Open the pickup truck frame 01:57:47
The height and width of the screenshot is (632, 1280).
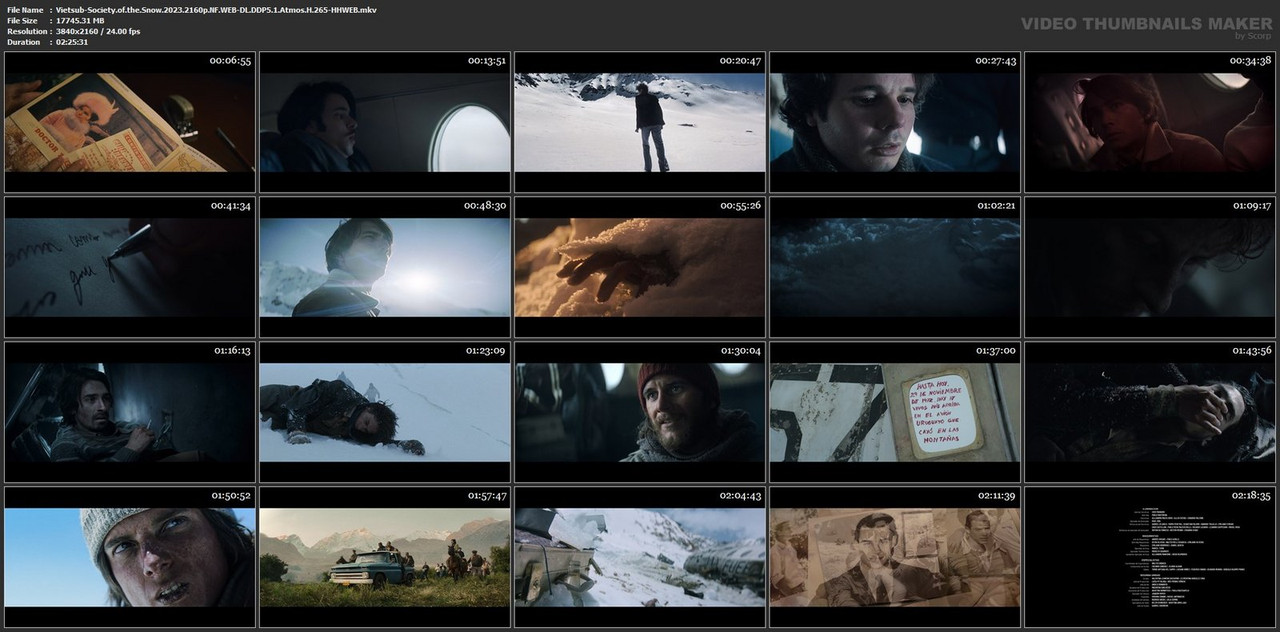tap(385, 557)
